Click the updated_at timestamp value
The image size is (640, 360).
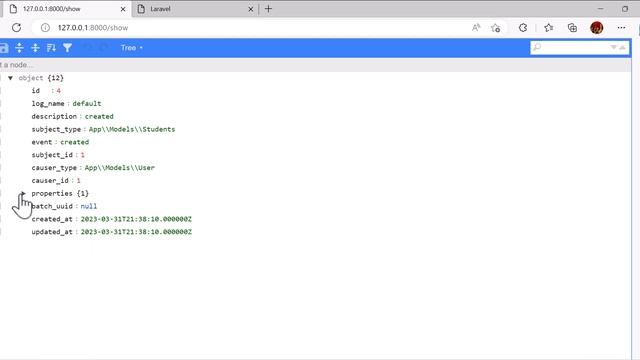pyautogui.click(x=136, y=232)
